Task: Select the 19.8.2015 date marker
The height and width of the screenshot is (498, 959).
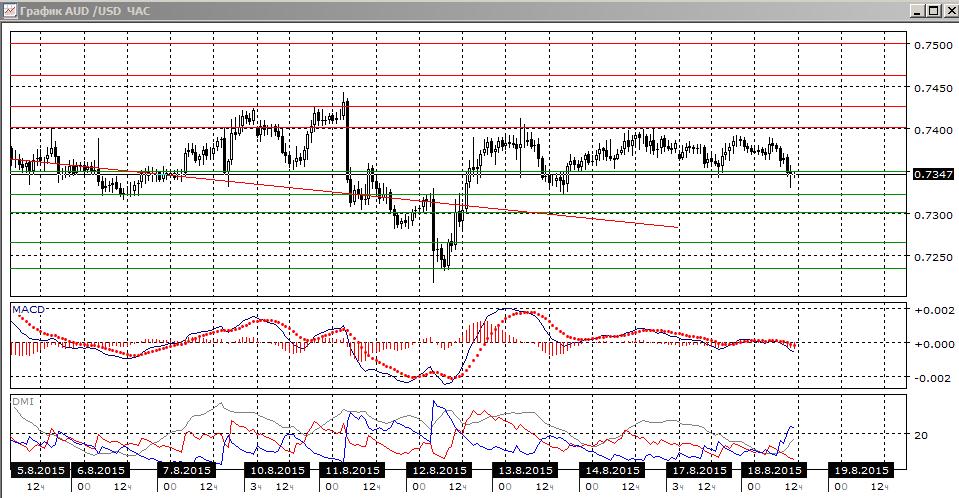Action: pyautogui.click(x=861, y=470)
